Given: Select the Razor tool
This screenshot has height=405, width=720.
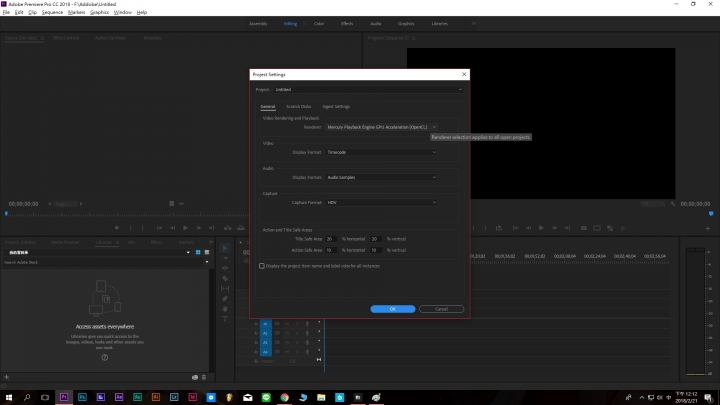Looking at the screenshot, I should click(225, 278).
